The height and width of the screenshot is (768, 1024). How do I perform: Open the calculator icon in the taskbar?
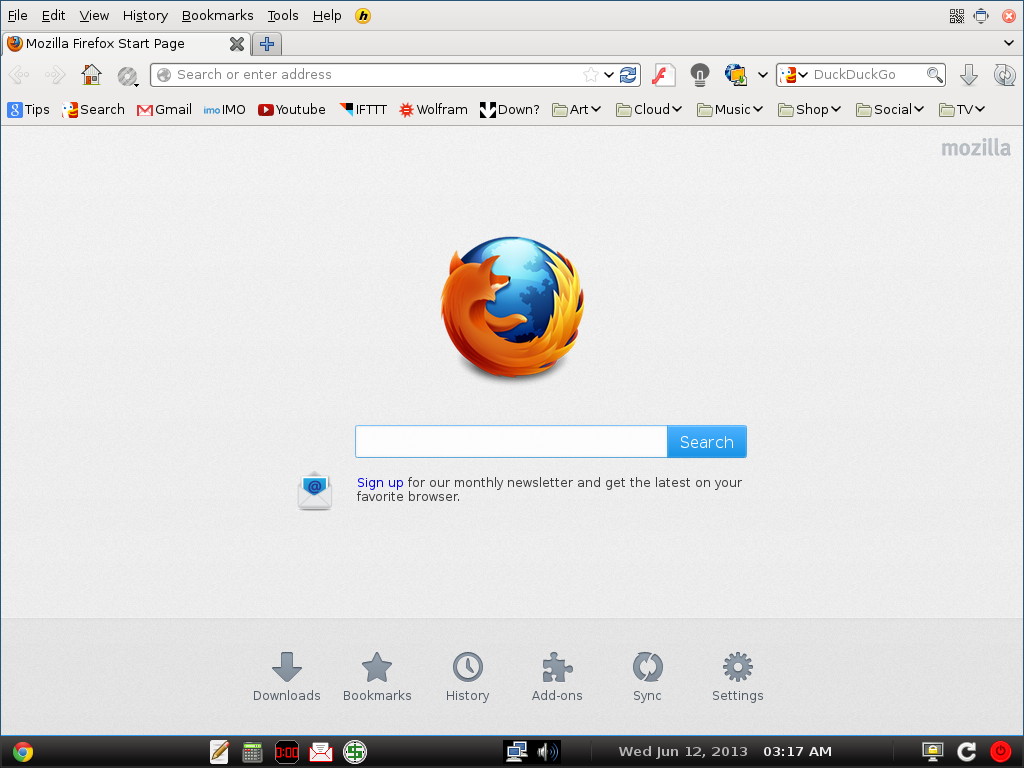point(252,752)
